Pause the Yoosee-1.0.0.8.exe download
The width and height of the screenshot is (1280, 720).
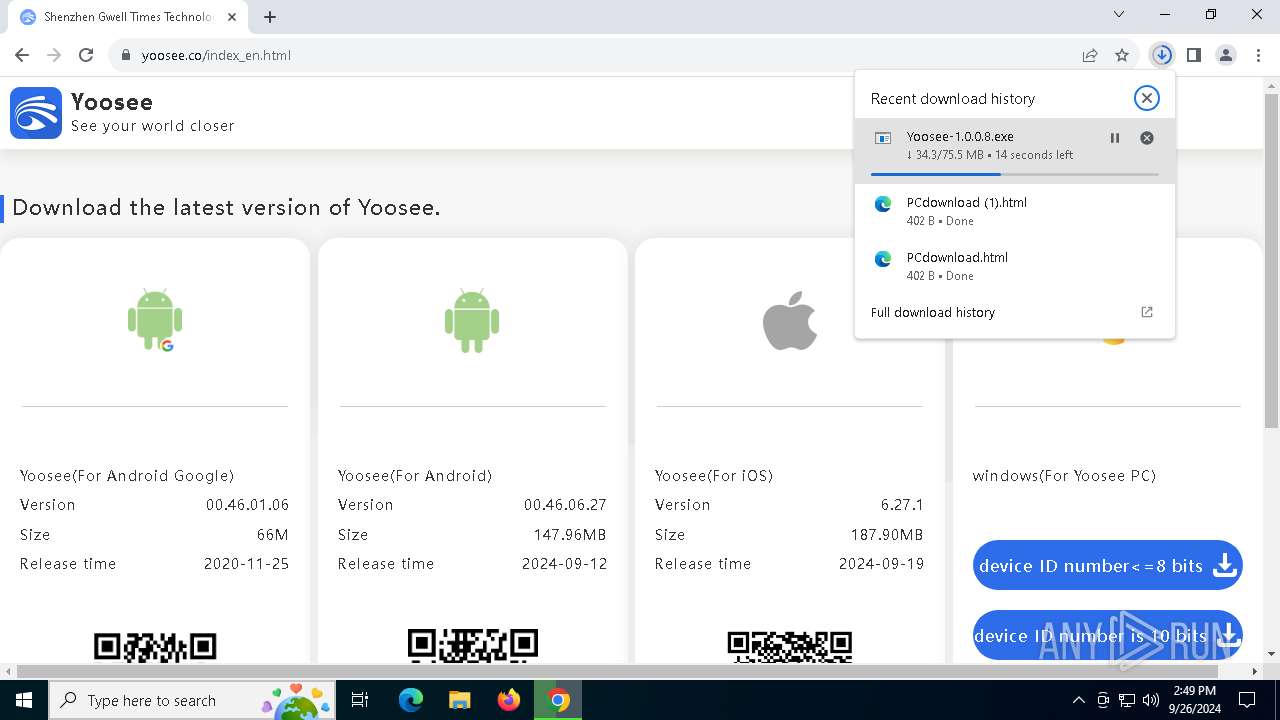pyautogui.click(x=1115, y=138)
